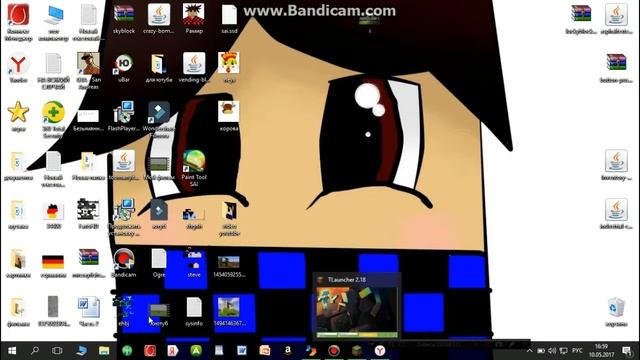
Task: Click the Word icon on the taskbar
Action: pyautogui.click(x=242, y=351)
